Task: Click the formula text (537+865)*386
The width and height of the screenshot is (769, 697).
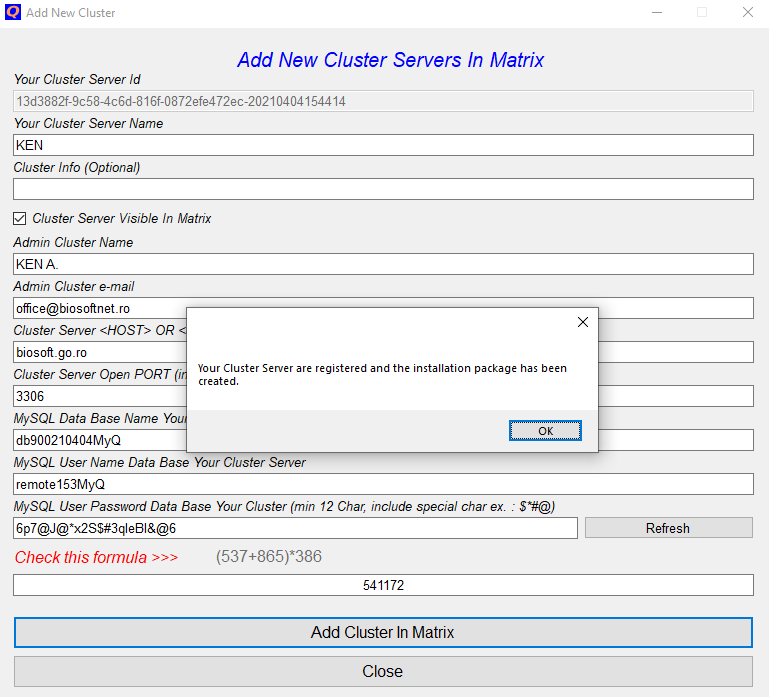Action: point(269,556)
